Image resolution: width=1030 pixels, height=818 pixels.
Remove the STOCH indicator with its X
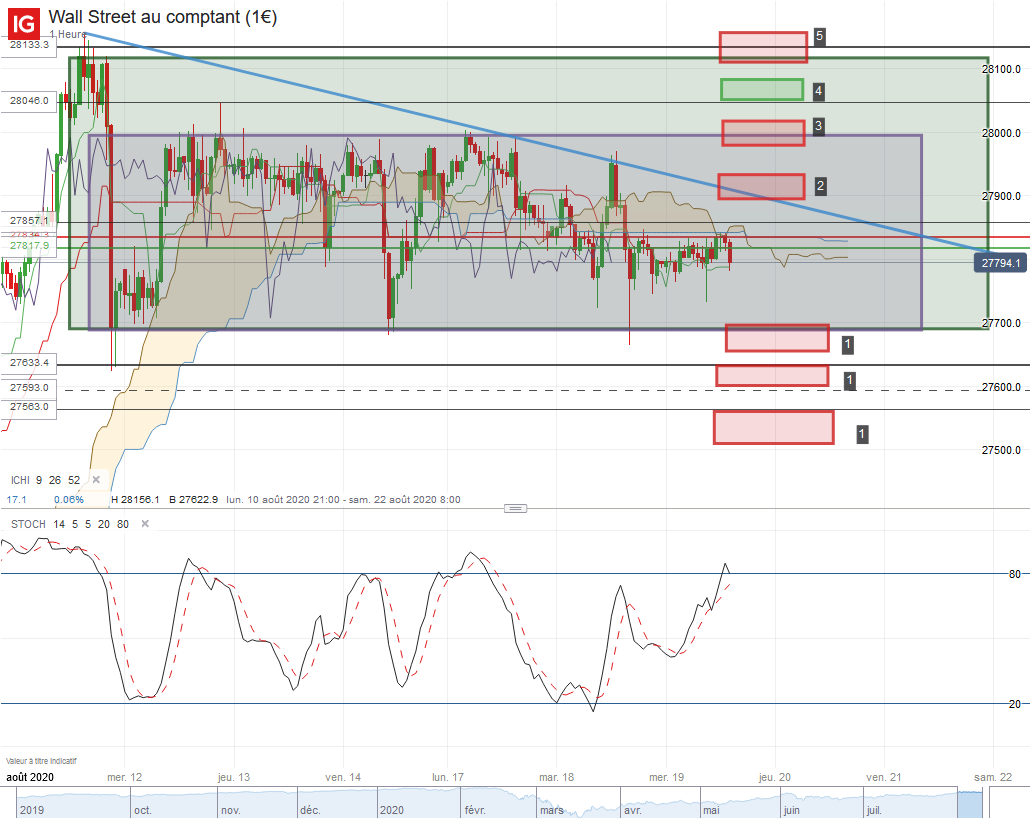(x=145, y=524)
